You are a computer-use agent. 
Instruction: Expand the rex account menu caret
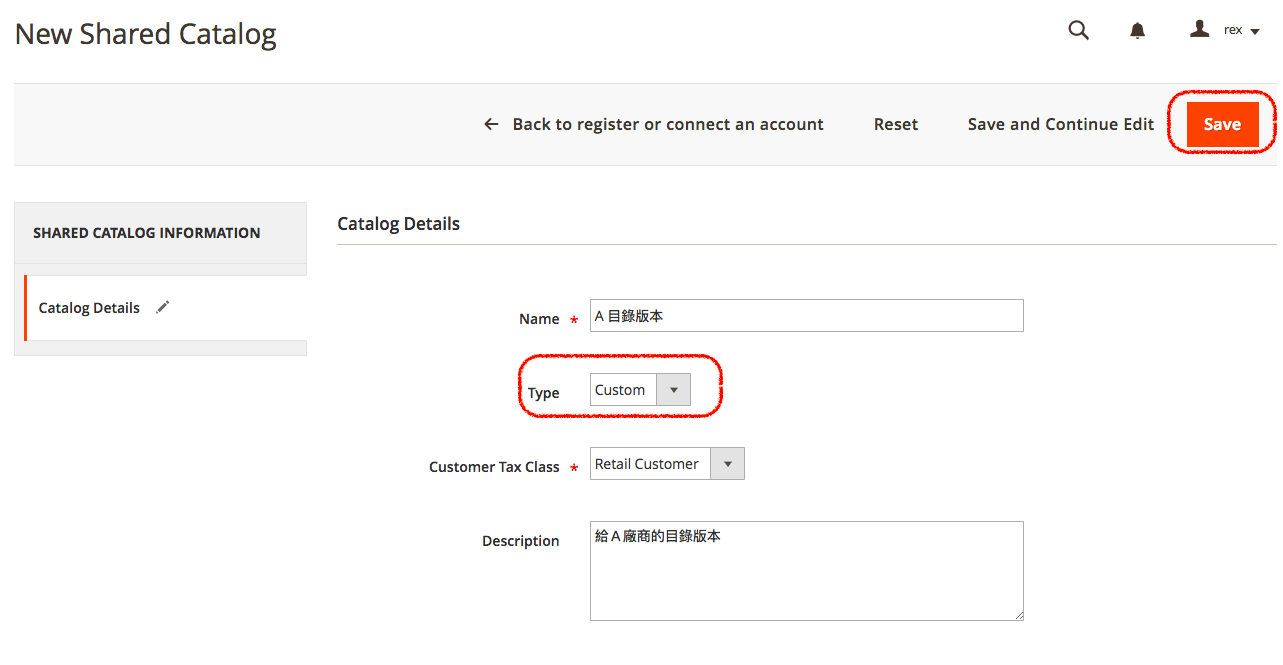pos(1255,32)
